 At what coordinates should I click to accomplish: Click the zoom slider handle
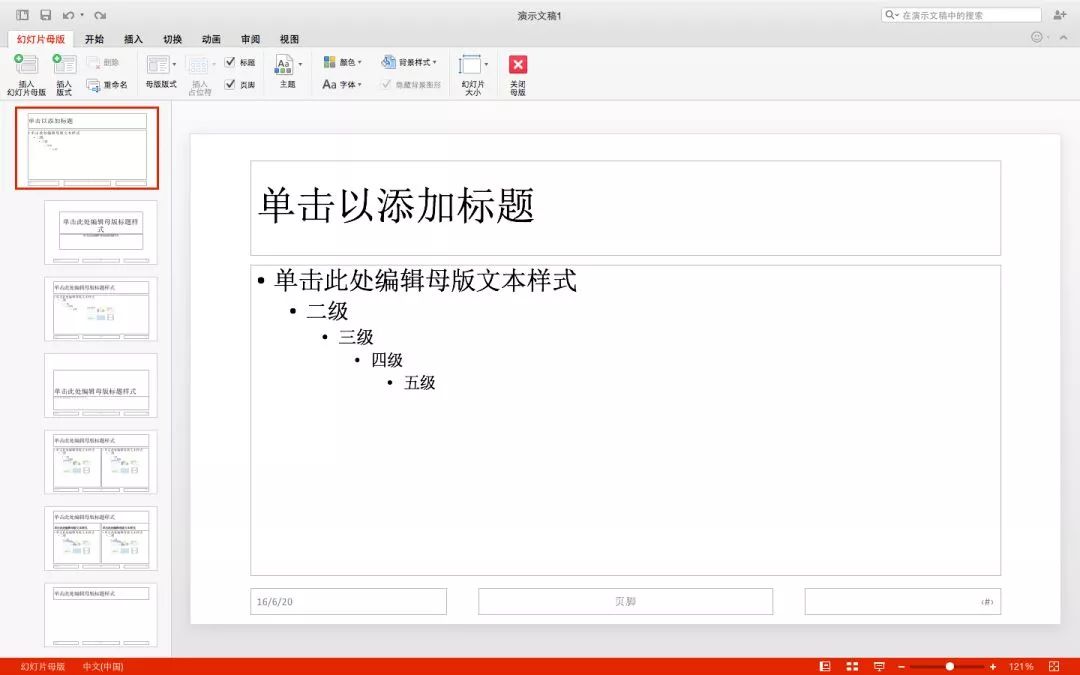(950, 666)
